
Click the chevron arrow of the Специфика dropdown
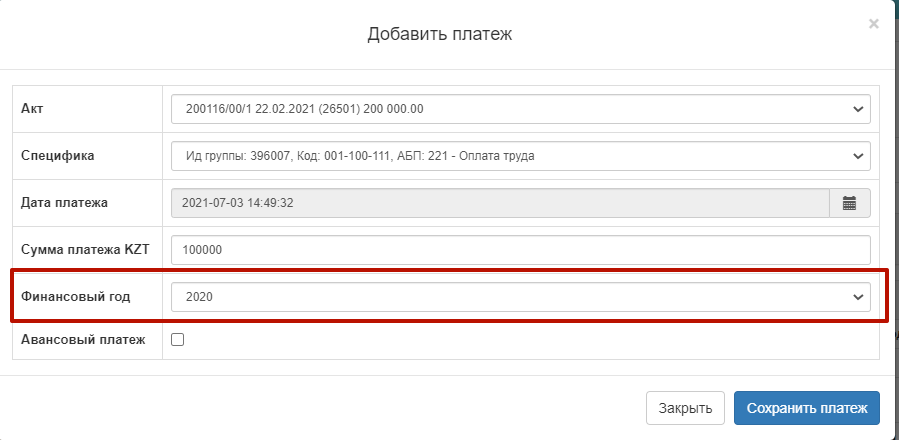[857, 156]
